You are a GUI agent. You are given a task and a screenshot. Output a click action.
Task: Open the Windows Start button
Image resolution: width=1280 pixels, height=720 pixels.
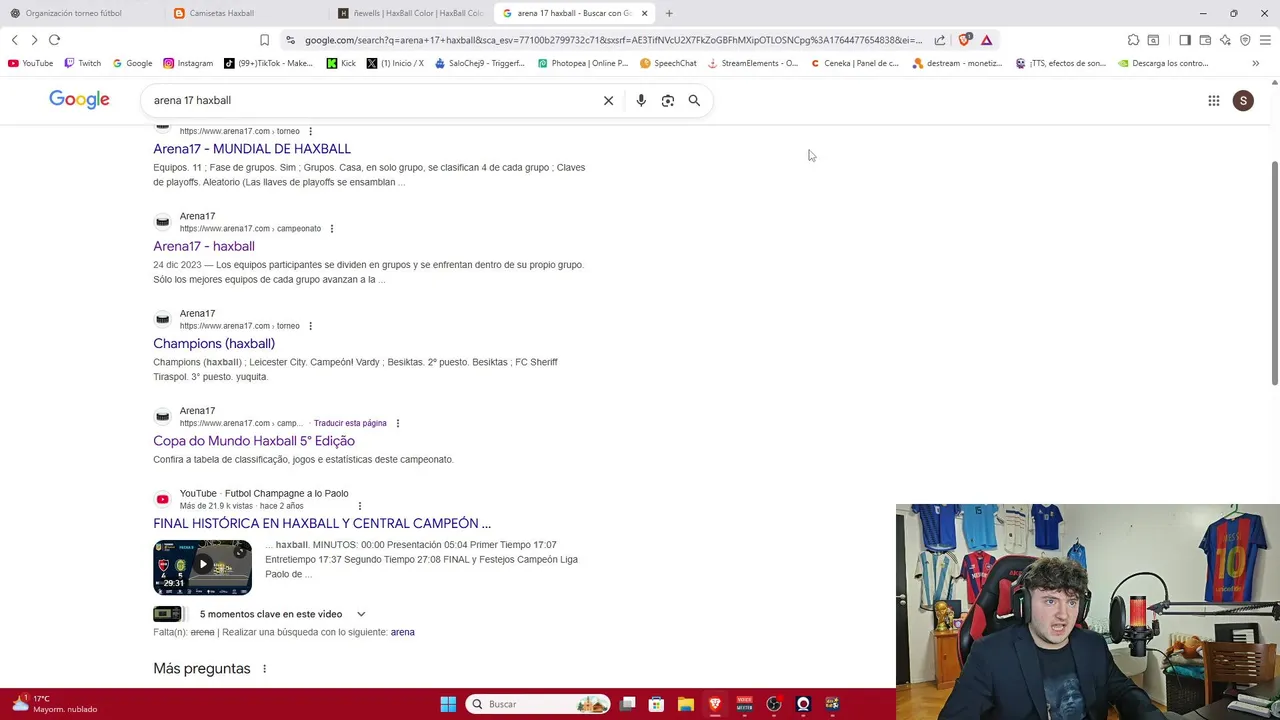448,704
